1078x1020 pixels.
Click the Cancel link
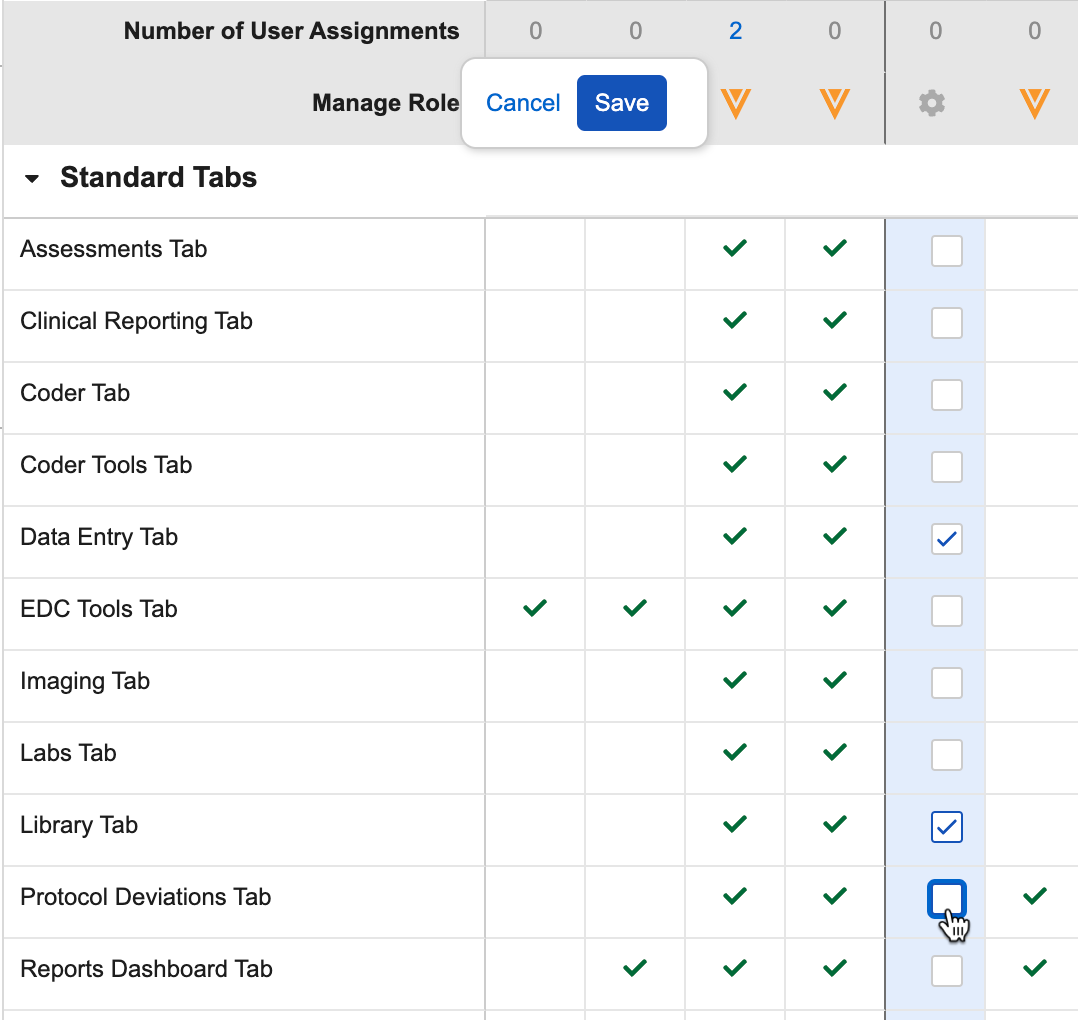(x=523, y=103)
